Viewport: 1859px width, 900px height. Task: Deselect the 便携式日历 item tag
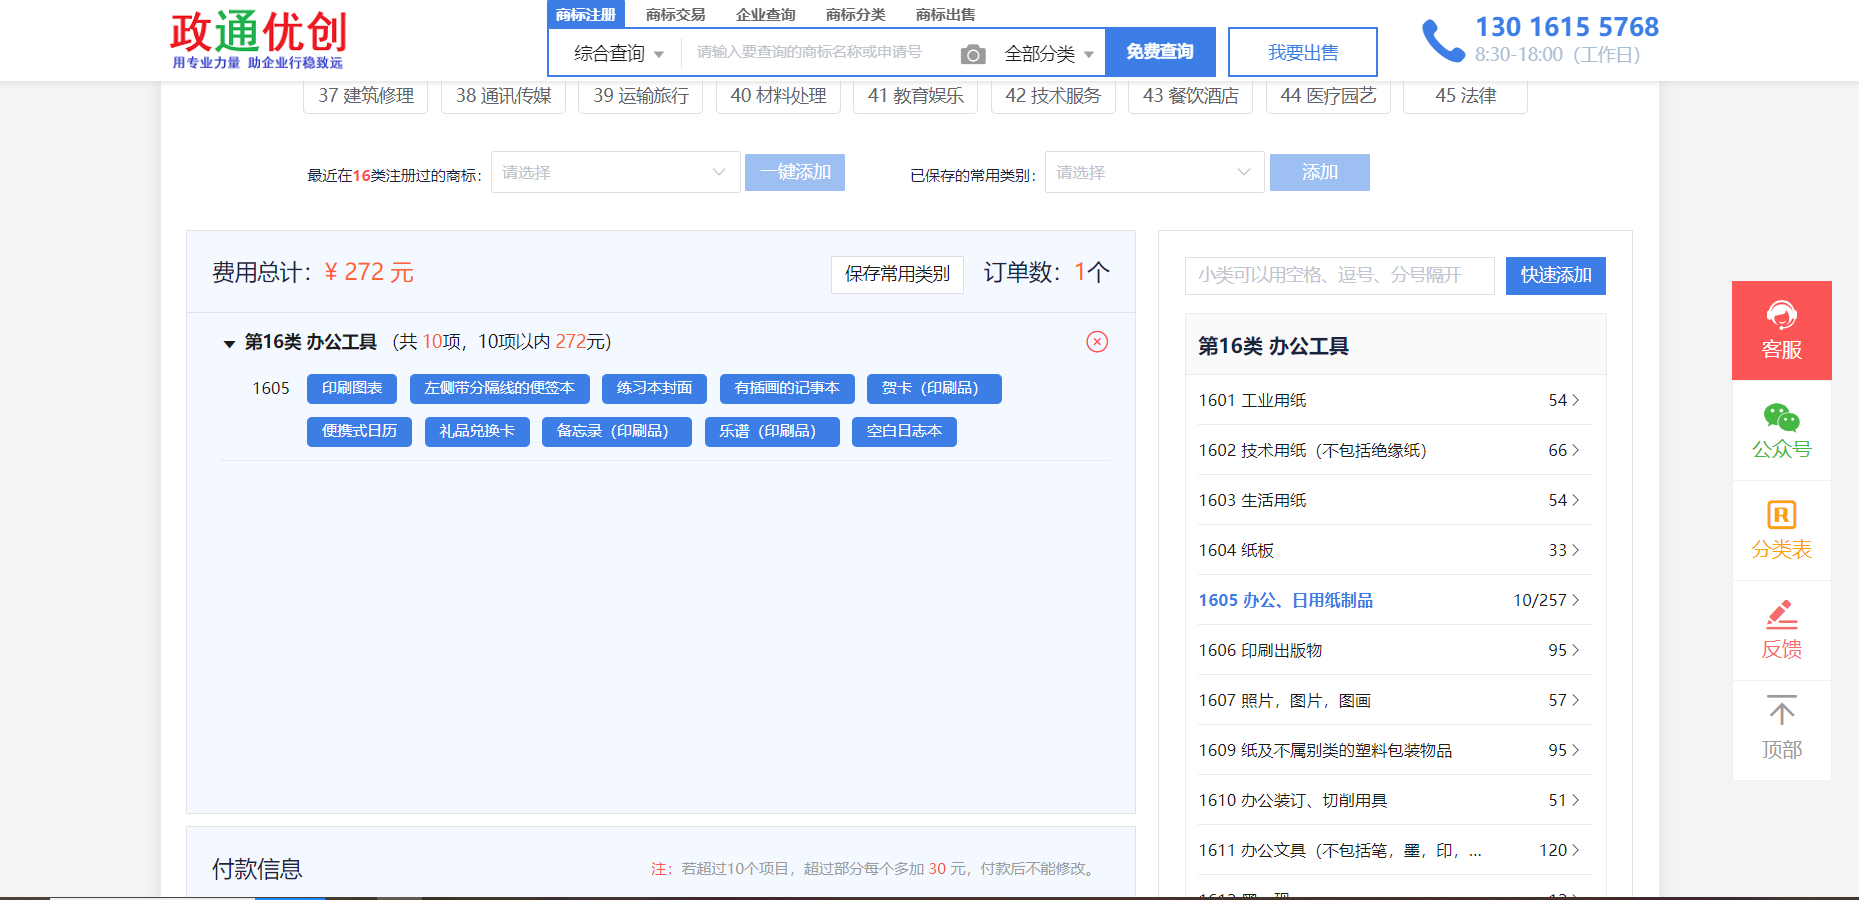(x=360, y=431)
